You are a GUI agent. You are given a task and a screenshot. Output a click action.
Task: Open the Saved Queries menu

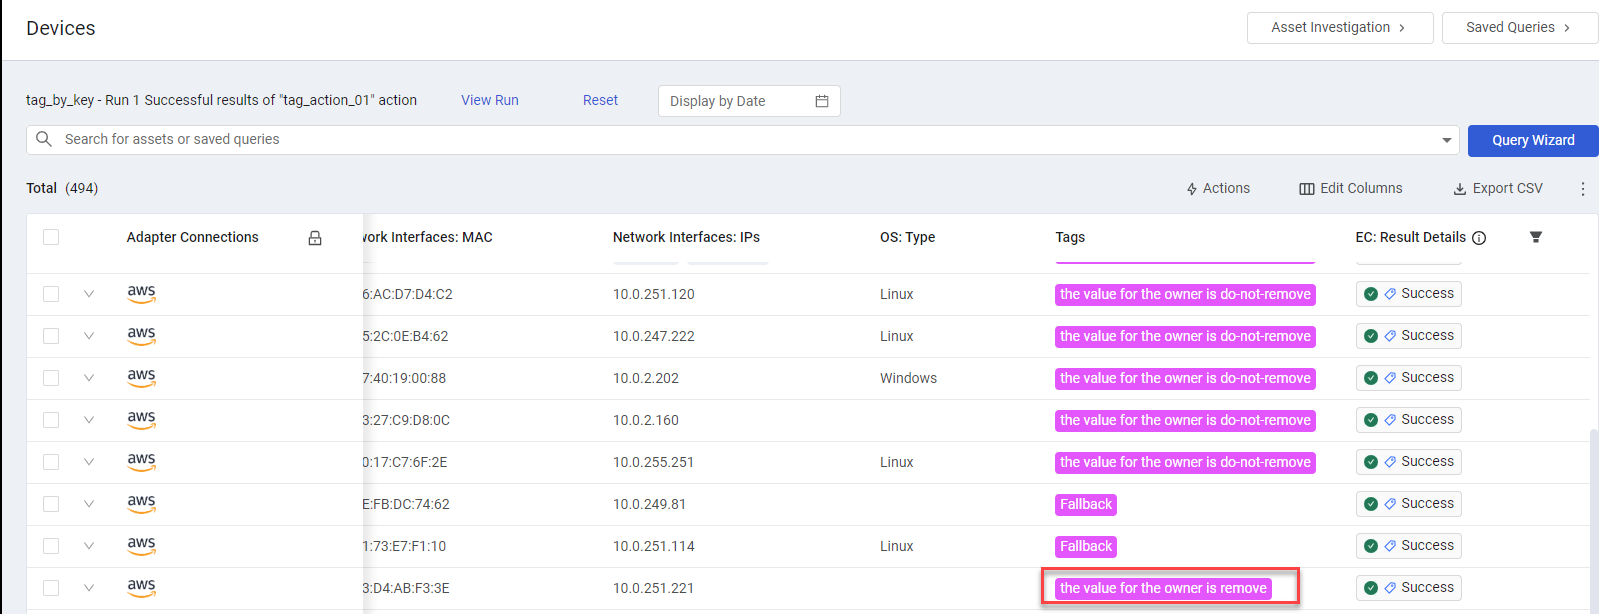(1520, 28)
